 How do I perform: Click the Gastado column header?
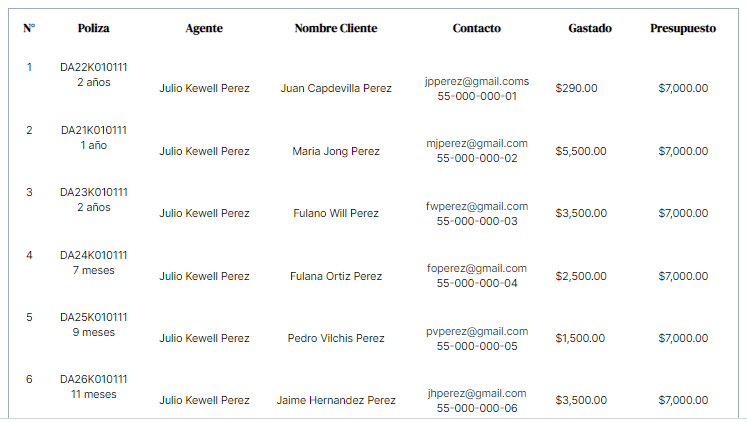coord(590,29)
